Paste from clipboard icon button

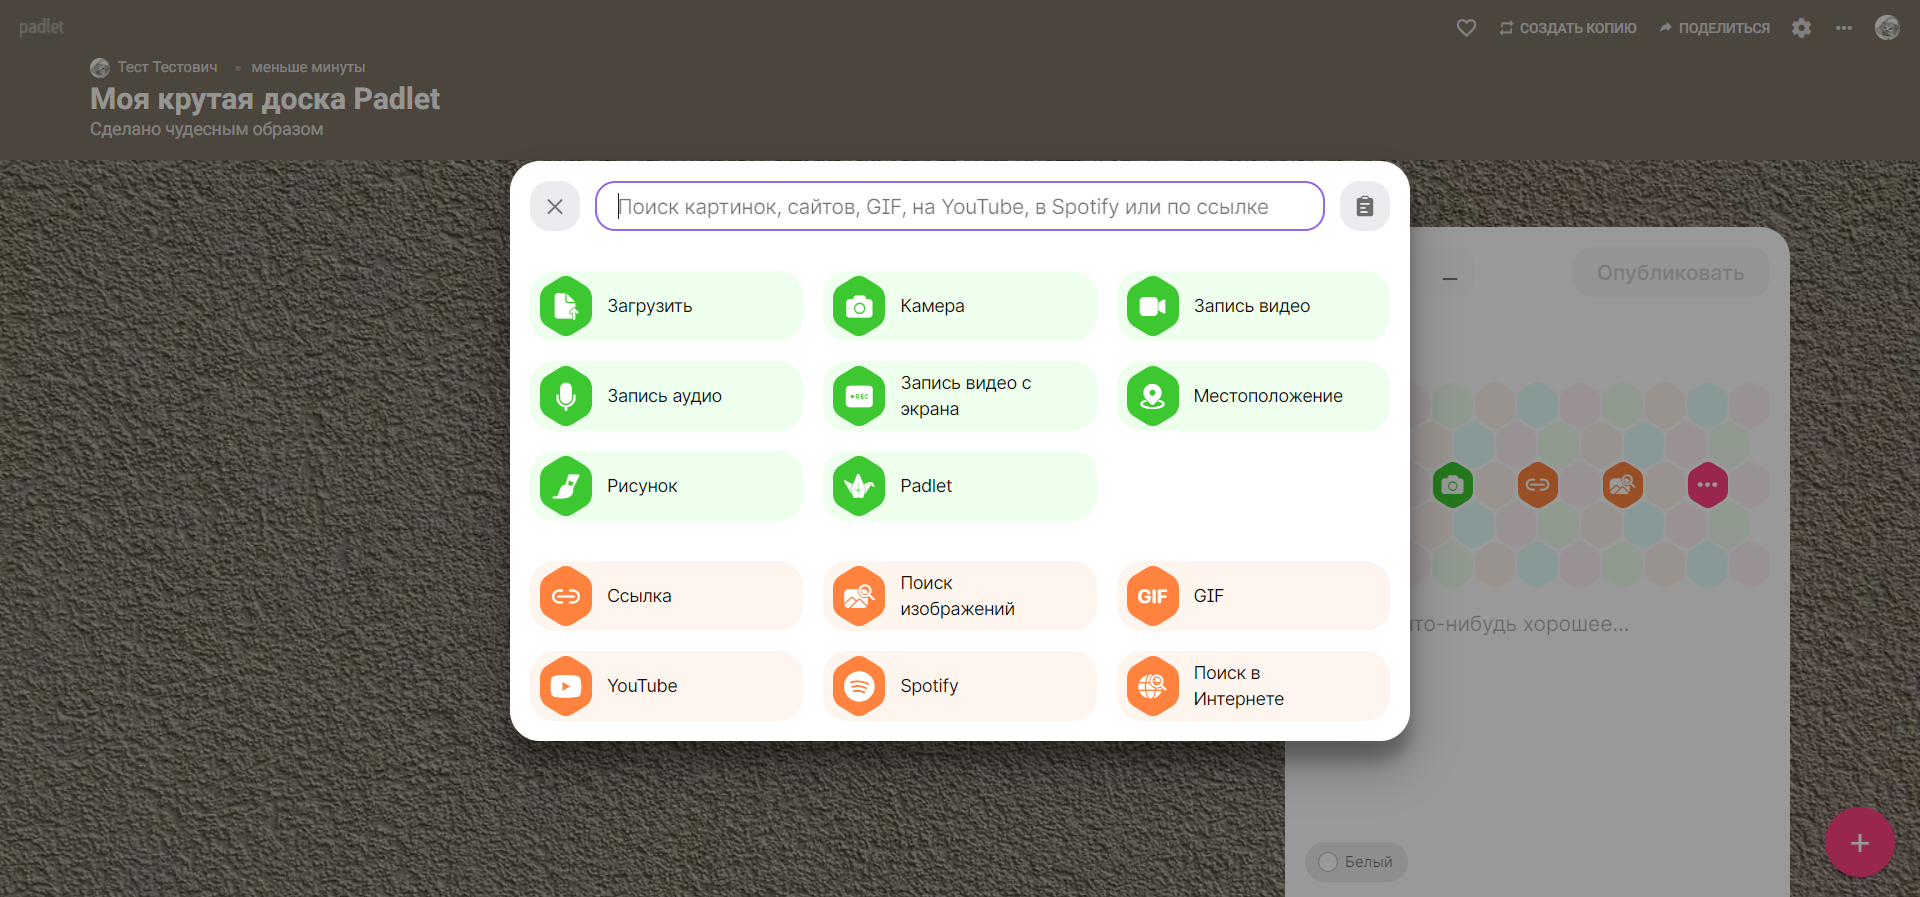coord(1365,206)
